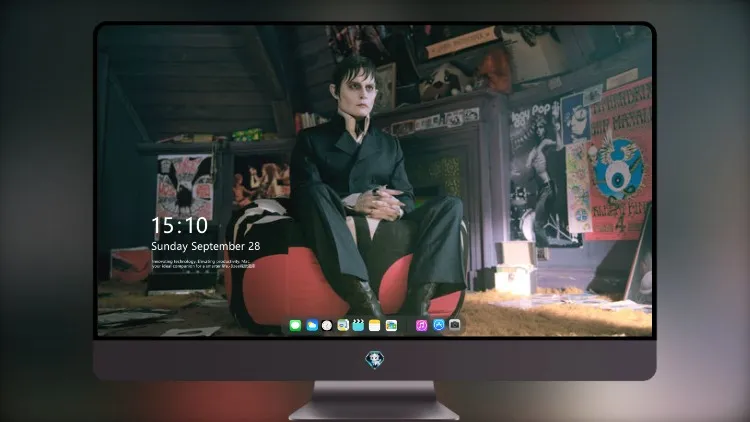Open the yellow Notes app

coord(375,326)
